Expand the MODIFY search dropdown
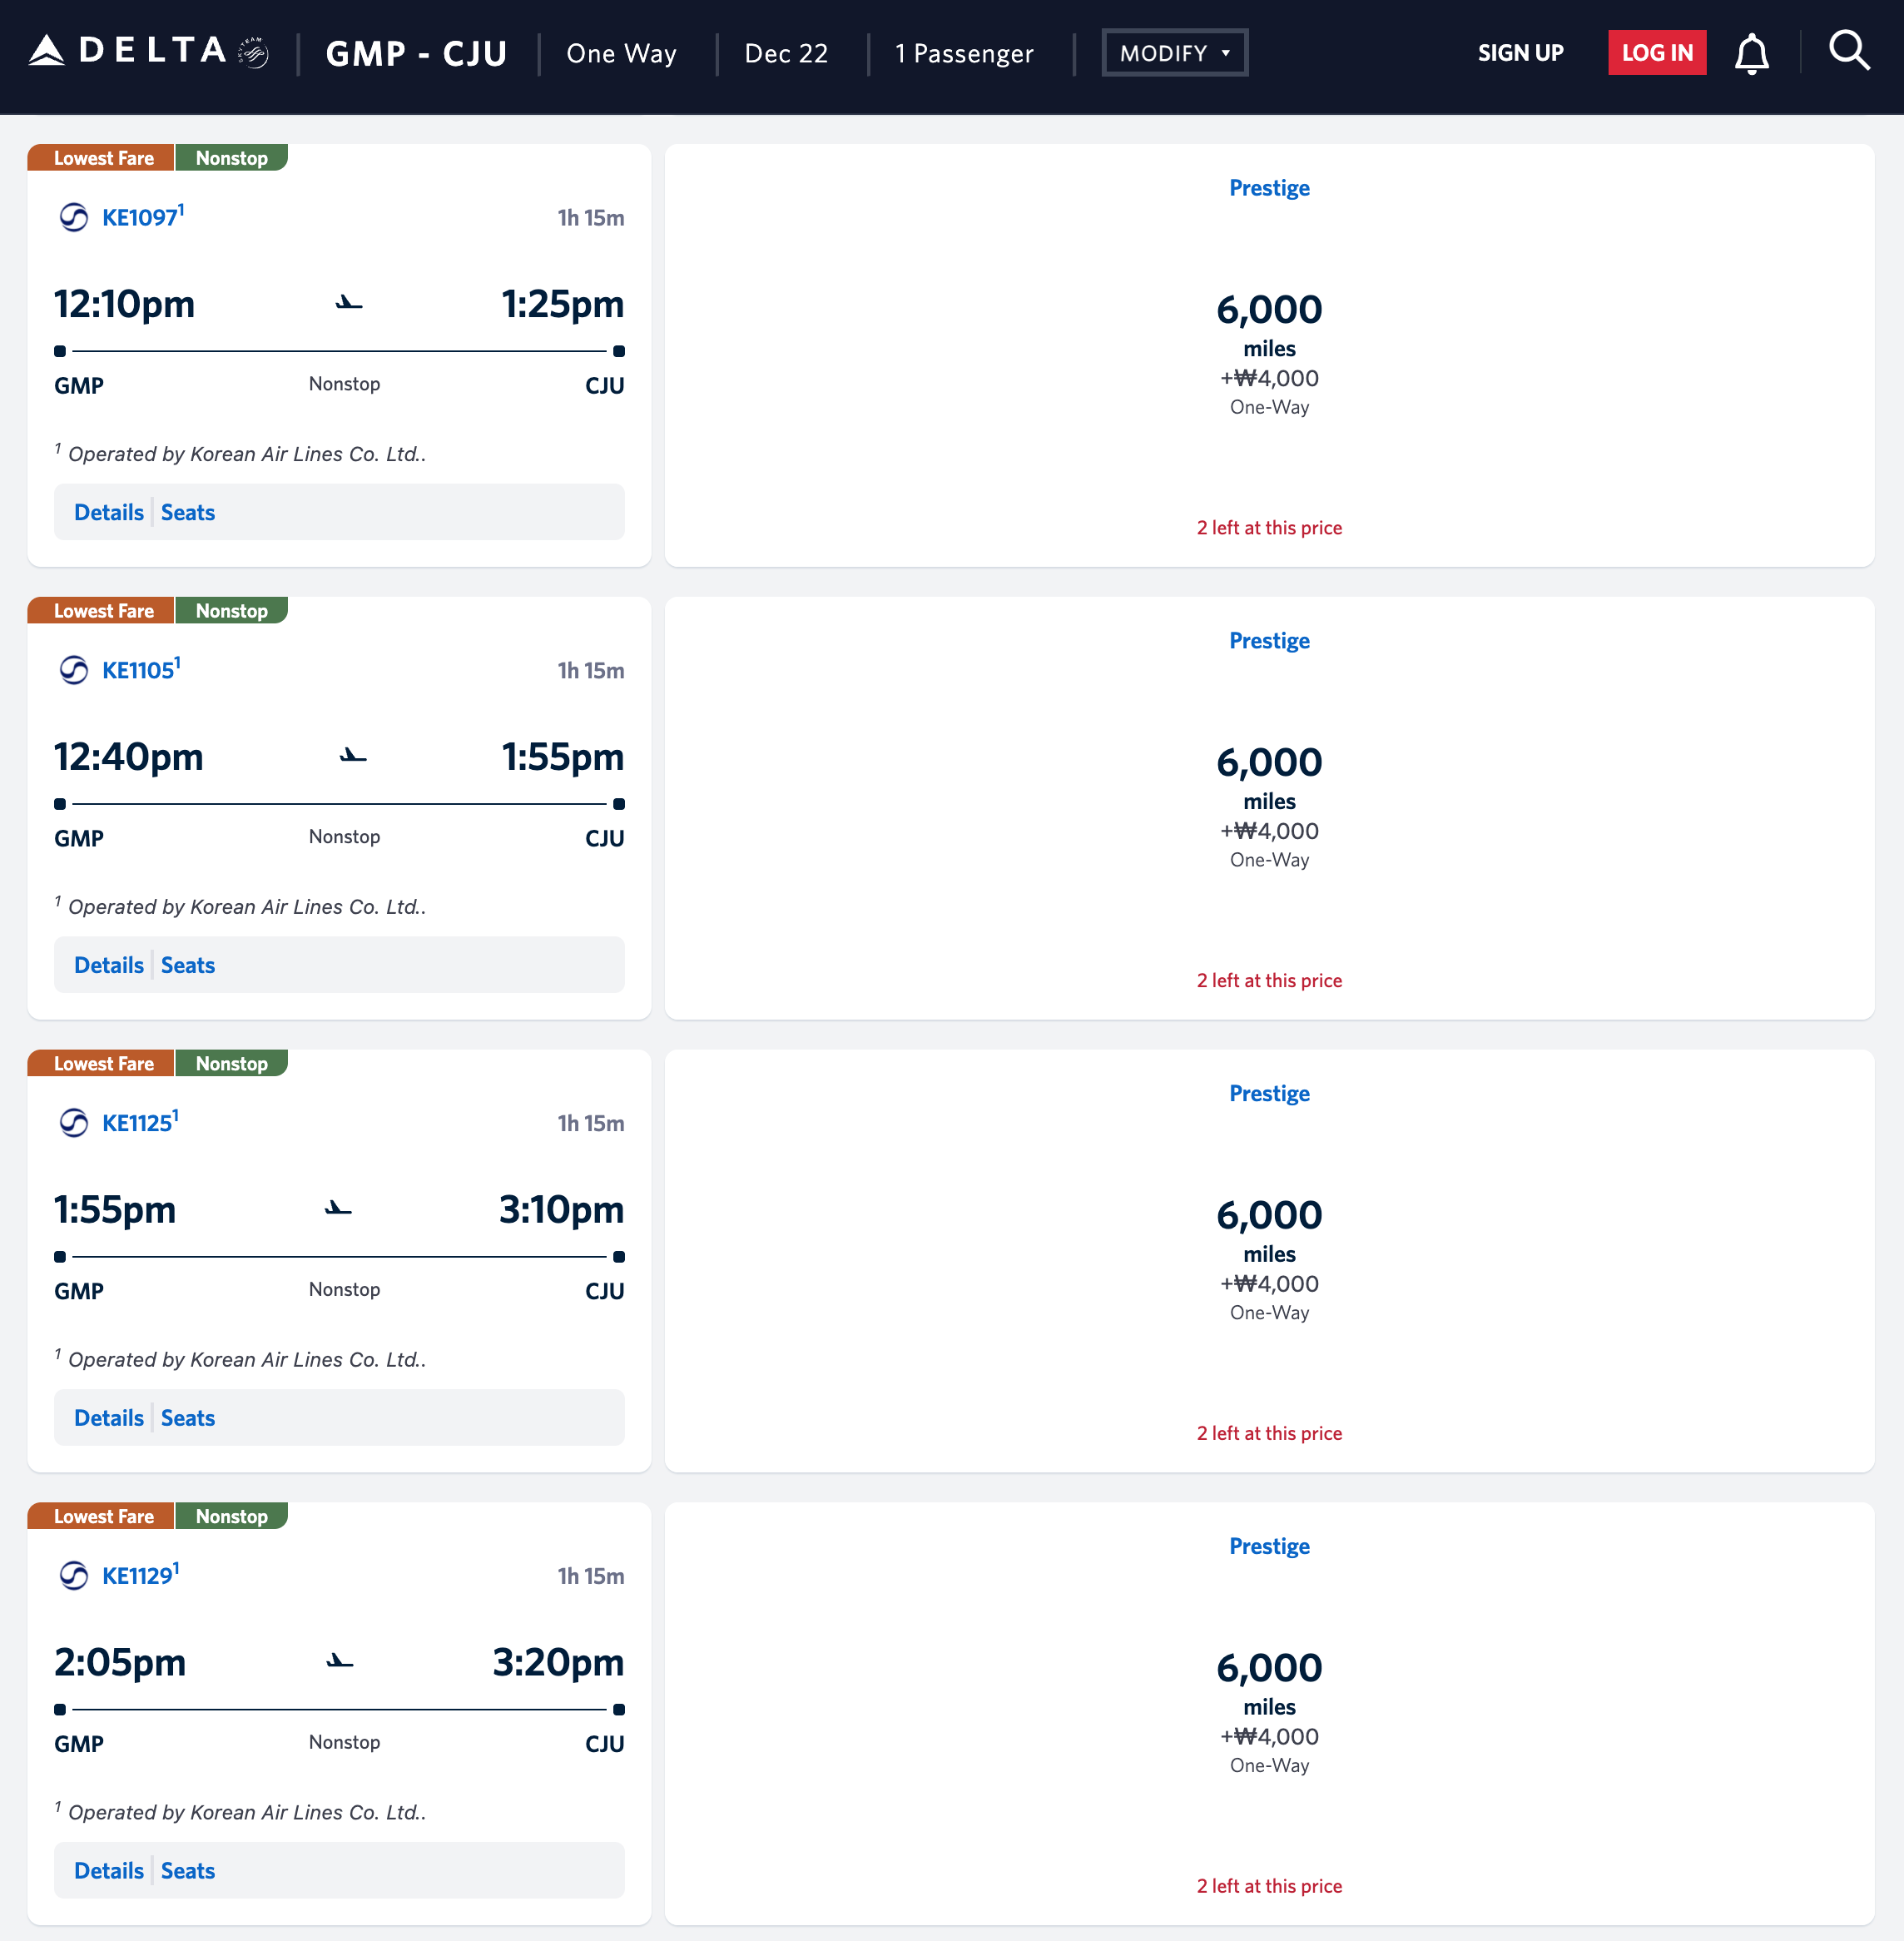This screenshot has width=1904, height=1941. click(1174, 53)
